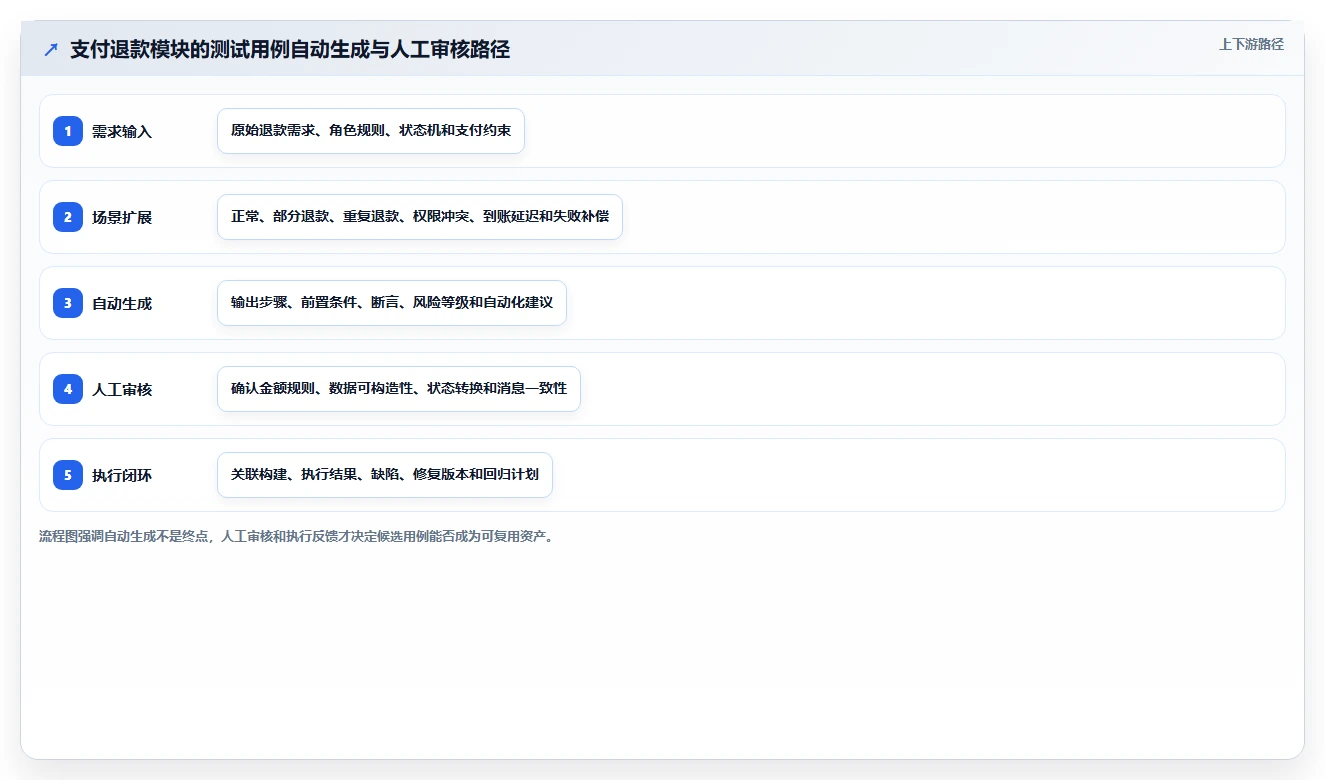The width and height of the screenshot is (1325, 780).
Task: Select step number 2 badge
Action: pos(68,217)
